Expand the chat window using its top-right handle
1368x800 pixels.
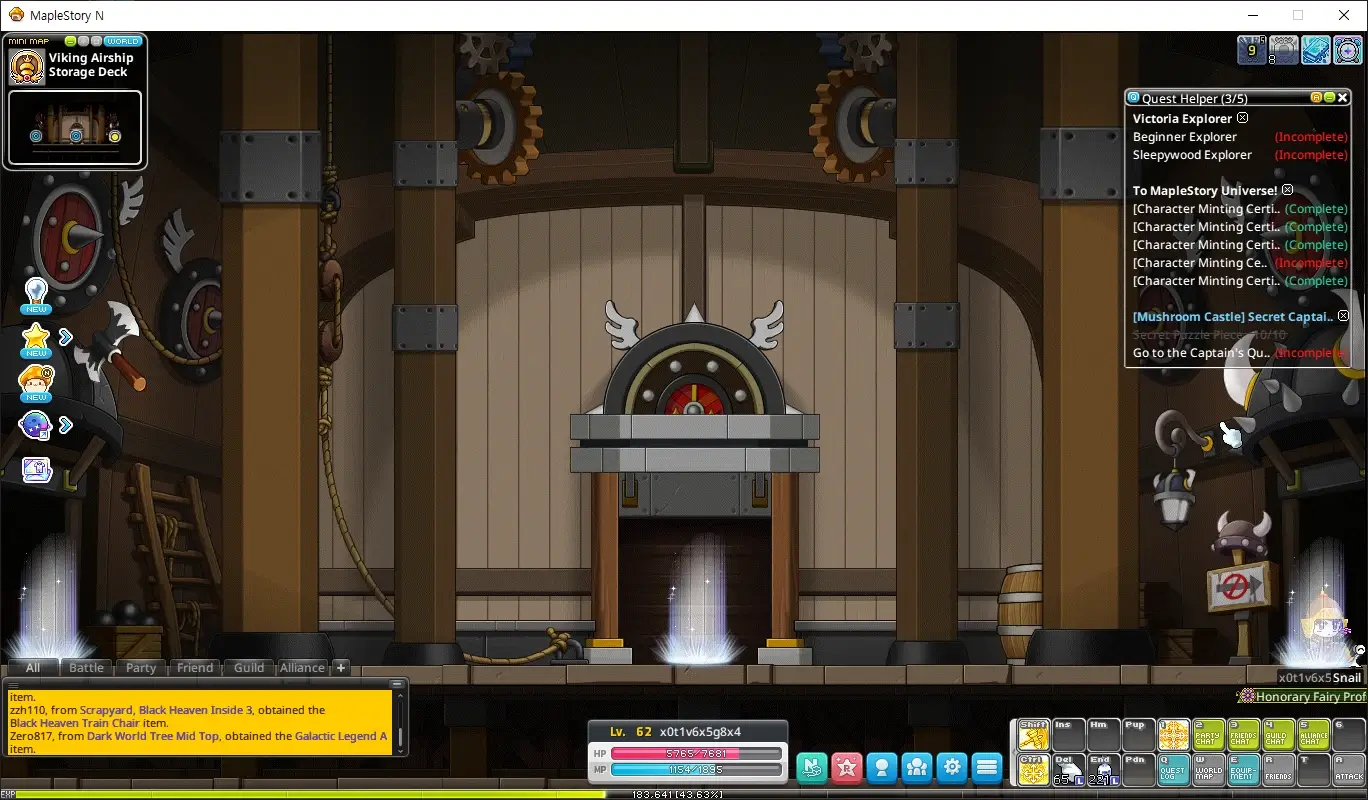point(398,685)
